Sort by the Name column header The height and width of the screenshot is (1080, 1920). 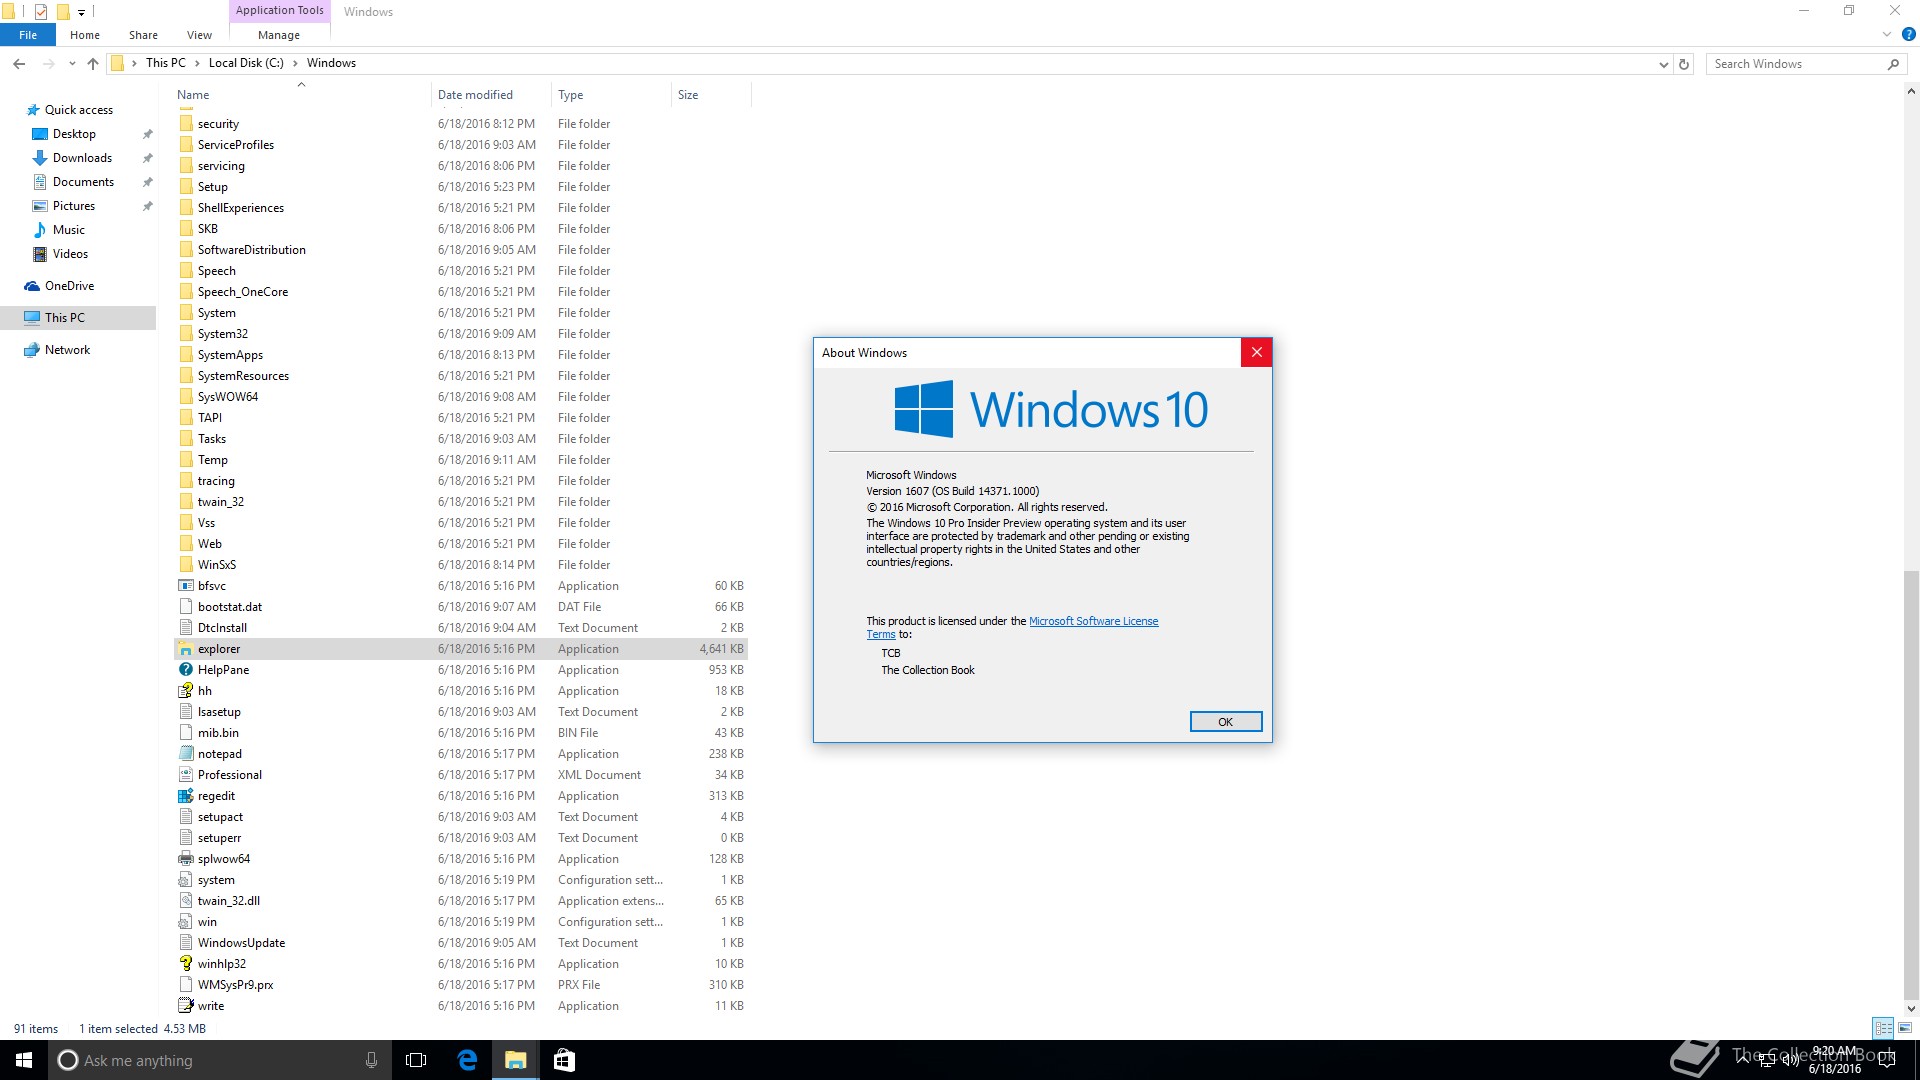193,95
